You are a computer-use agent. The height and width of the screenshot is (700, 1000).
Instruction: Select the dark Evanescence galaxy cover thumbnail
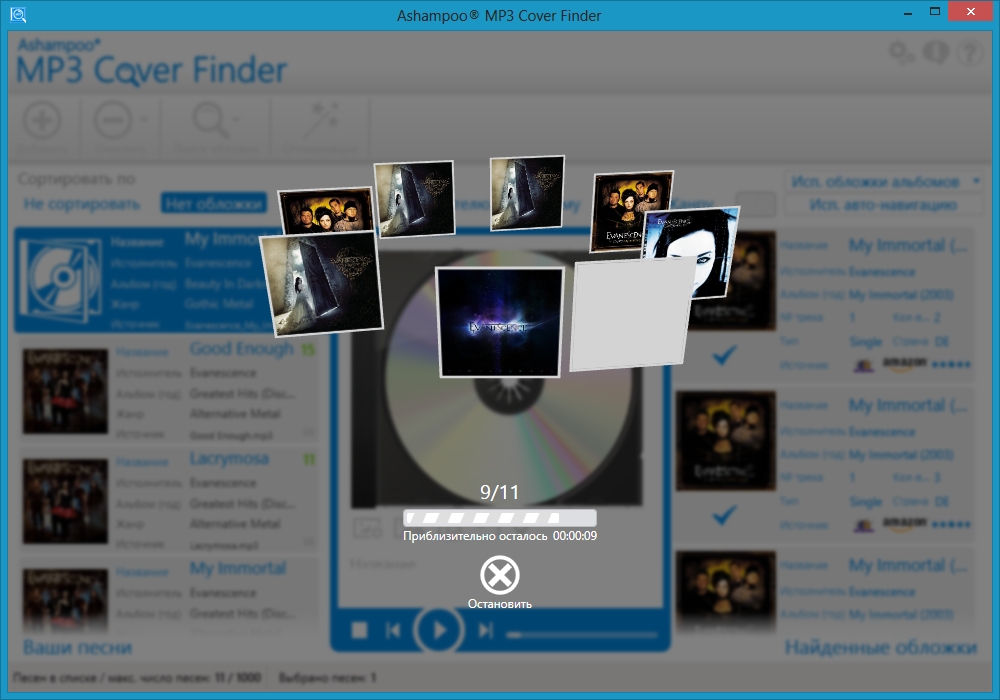pyautogui.click(x=499, y=322)
